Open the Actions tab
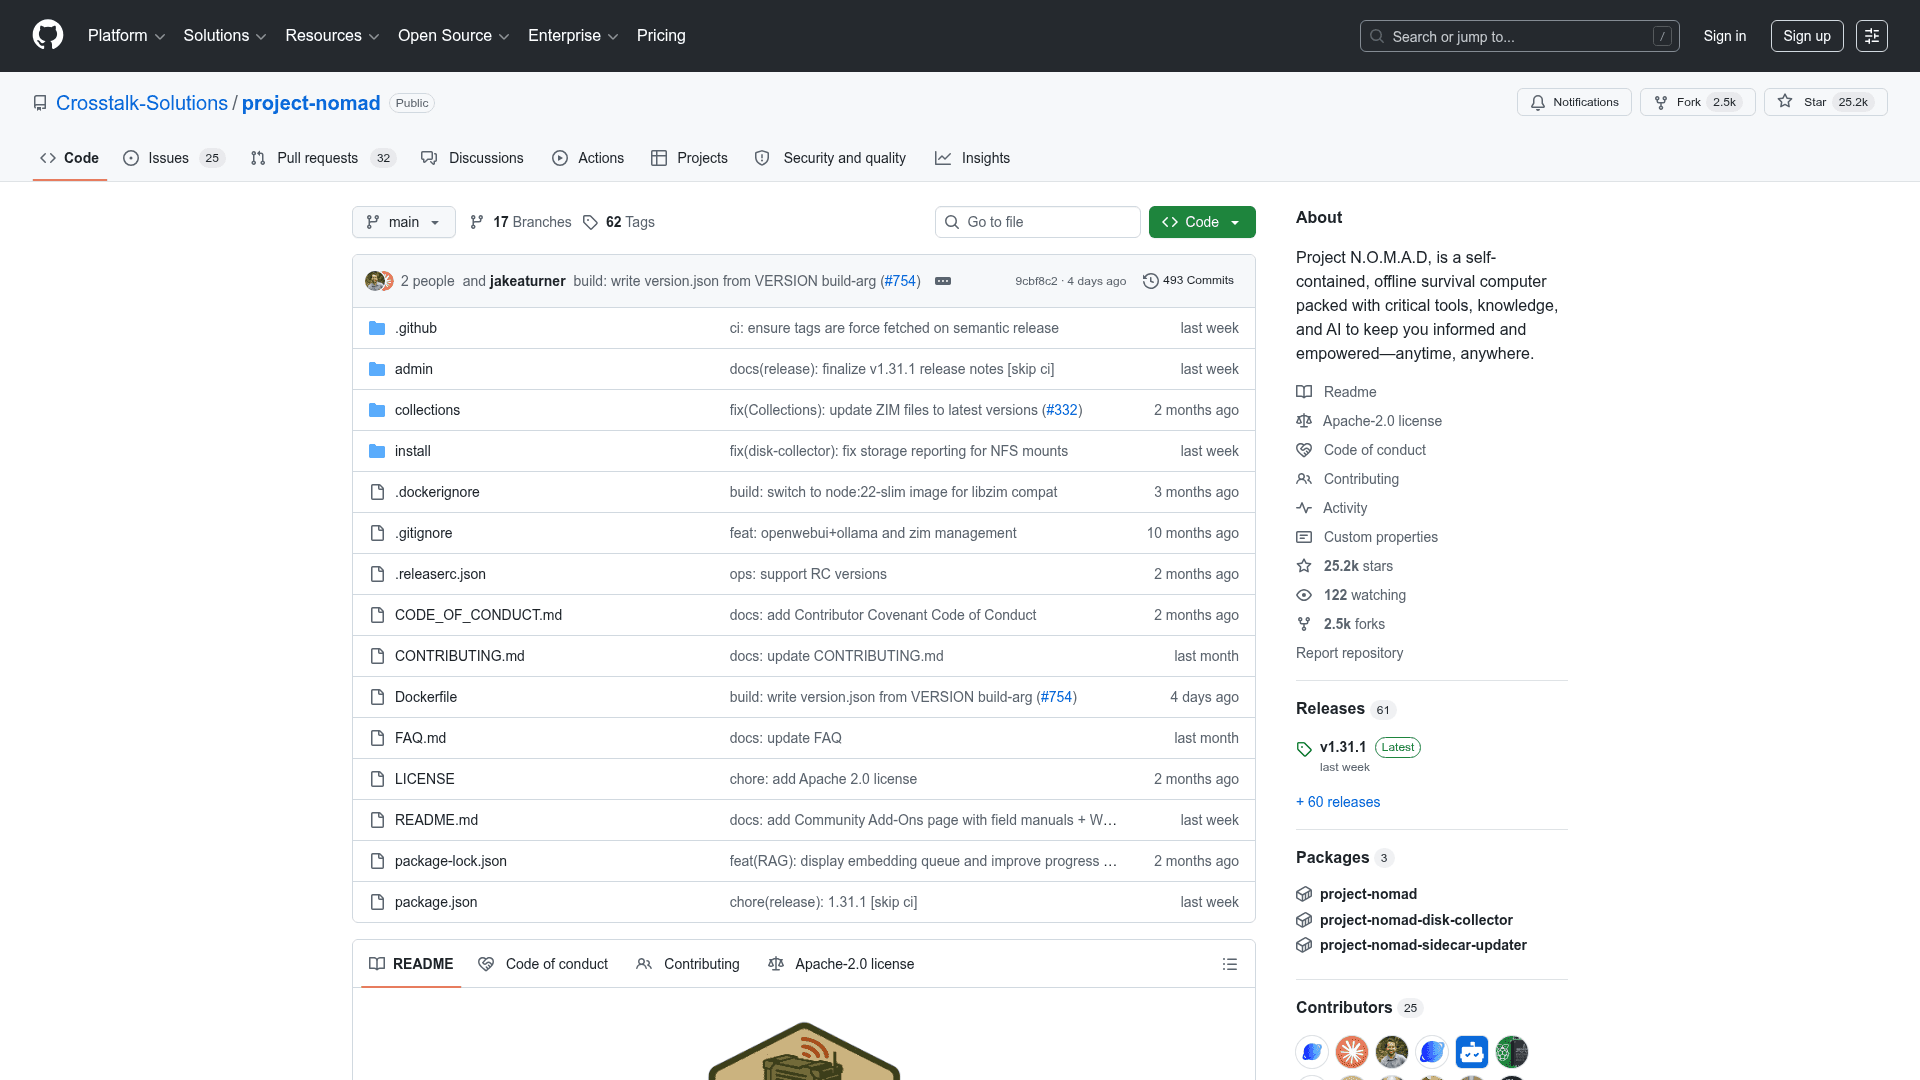 click(588, 158)
